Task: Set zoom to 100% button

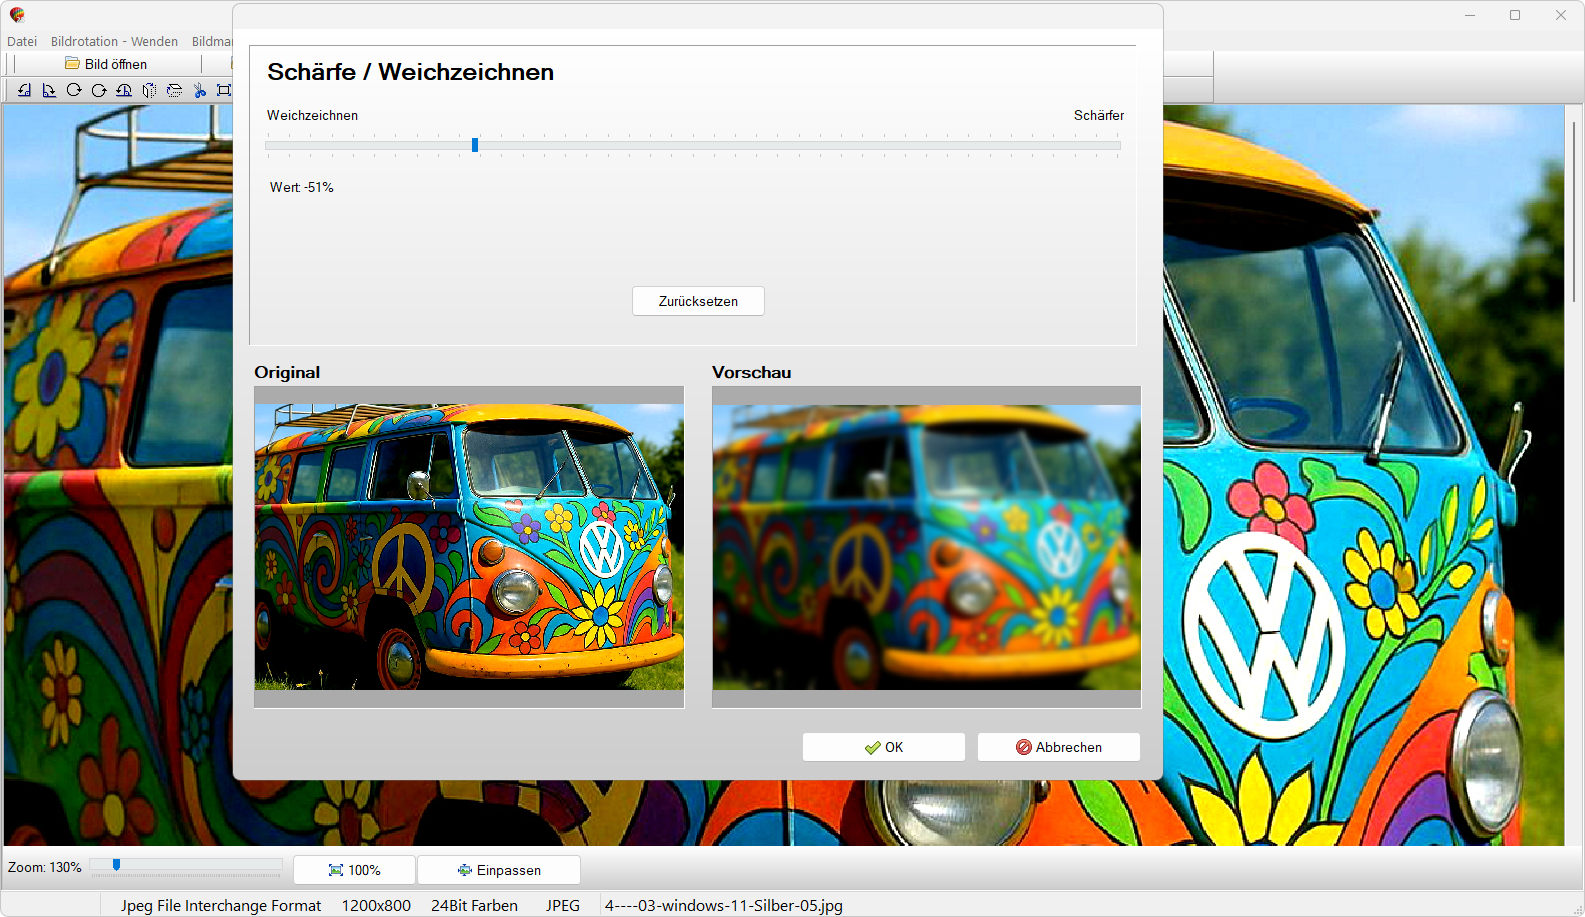Action: click(354, 870)
